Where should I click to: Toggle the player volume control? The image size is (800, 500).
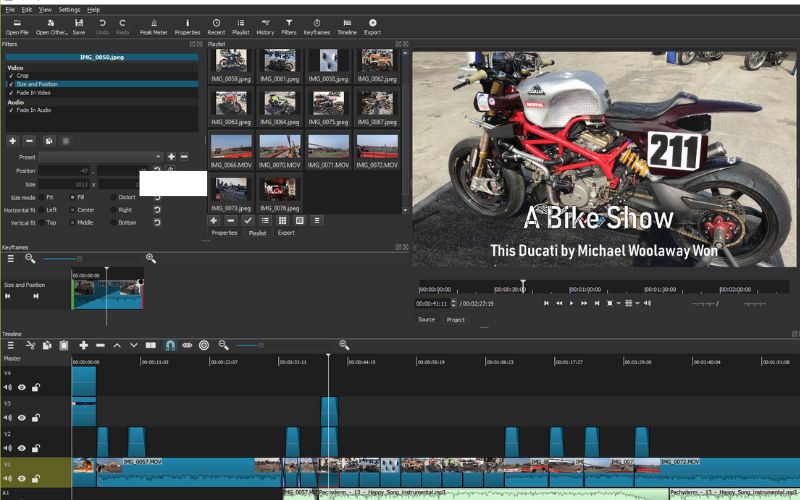tap(647, 303)
